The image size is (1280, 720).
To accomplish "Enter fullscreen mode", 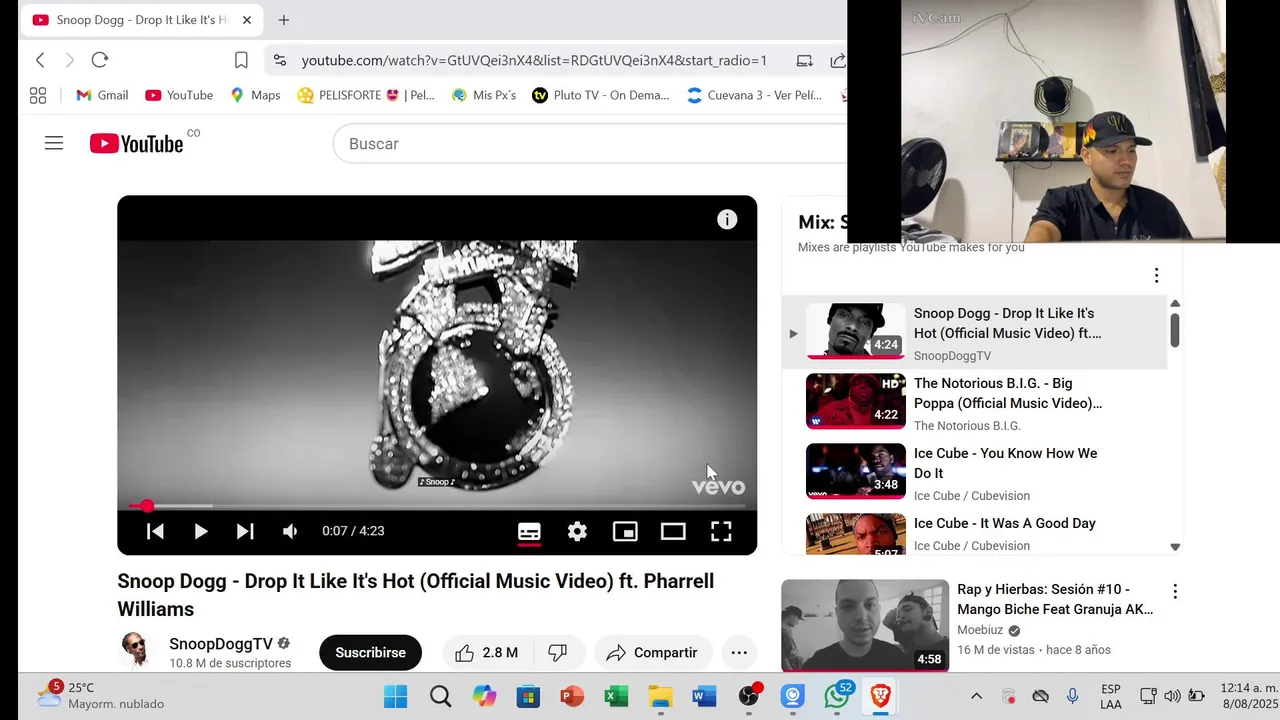I will click(x=721, y=531).
